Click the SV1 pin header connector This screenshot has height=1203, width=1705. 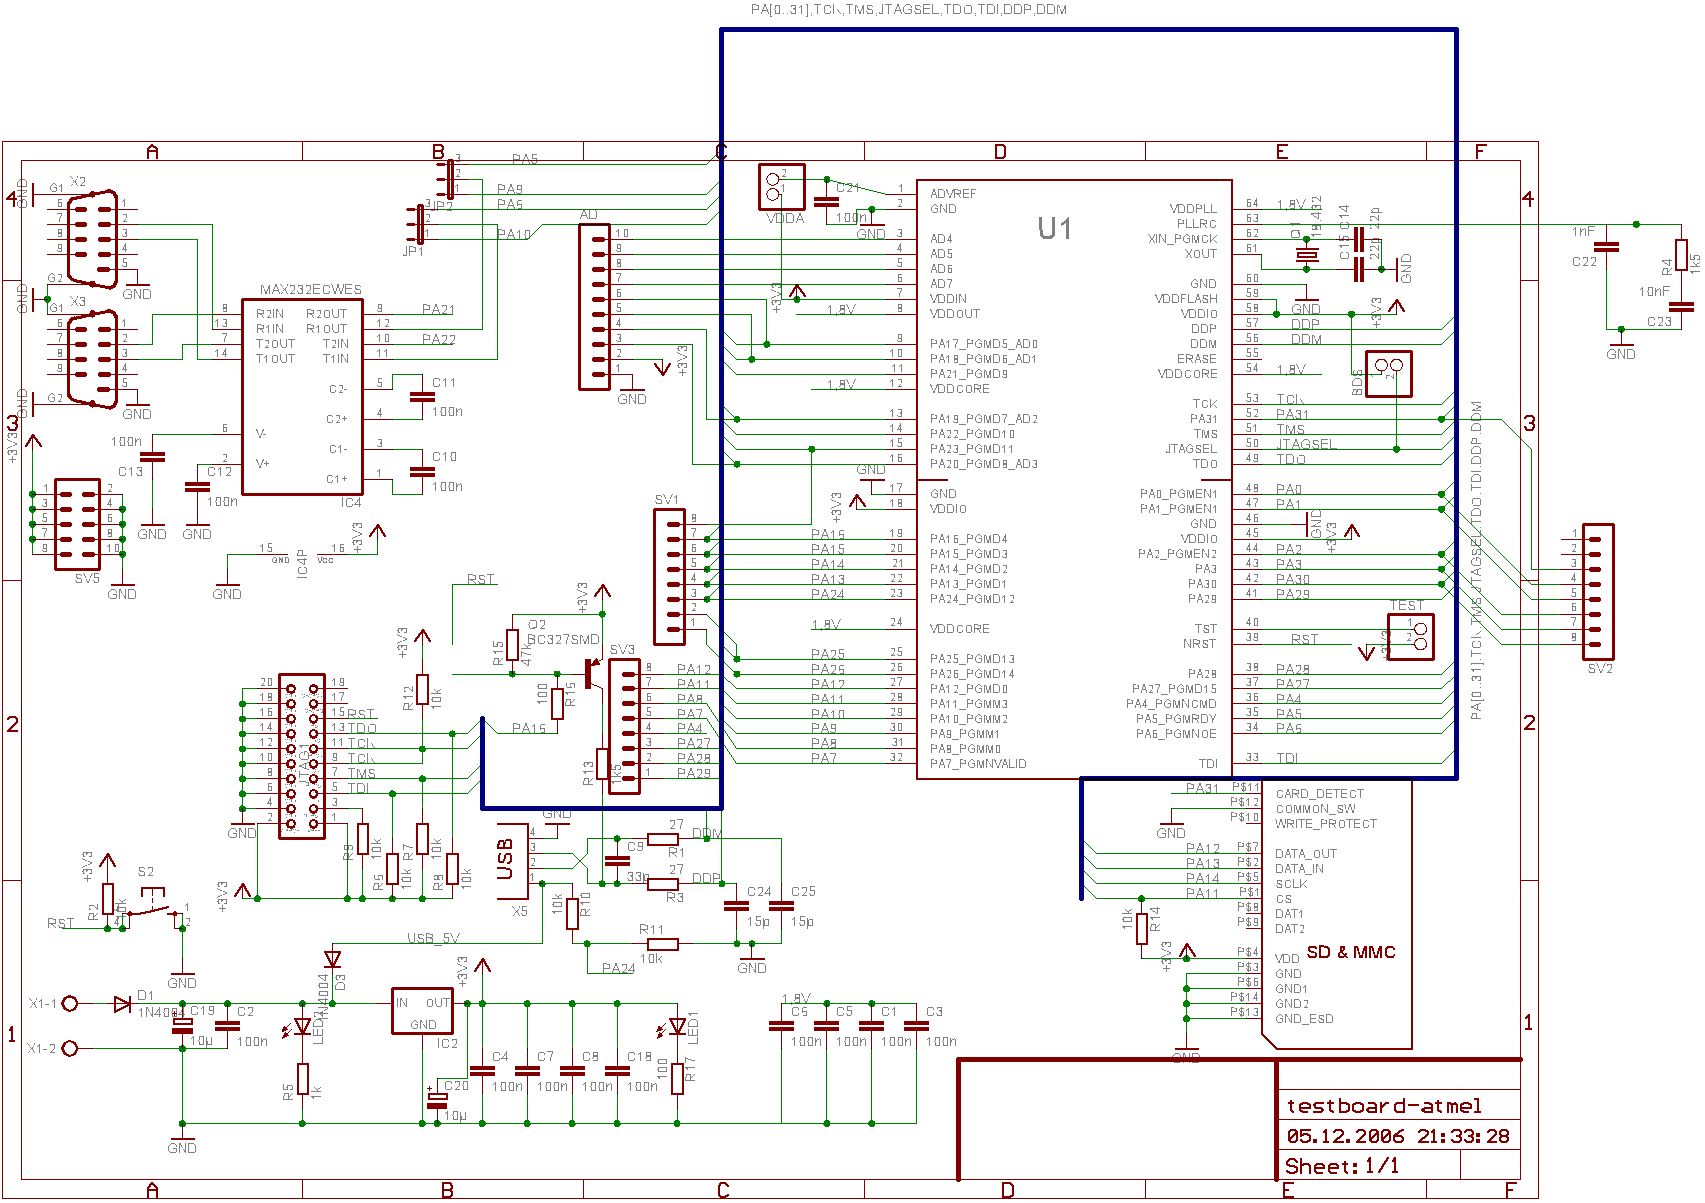(668, 575)
